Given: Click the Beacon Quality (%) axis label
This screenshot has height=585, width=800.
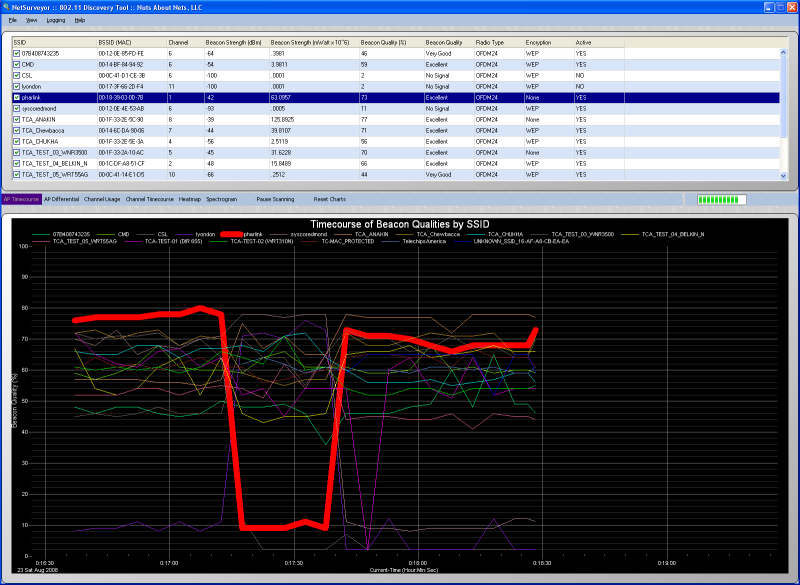Looking at the screenshot, I should click(x=15, y=400).
